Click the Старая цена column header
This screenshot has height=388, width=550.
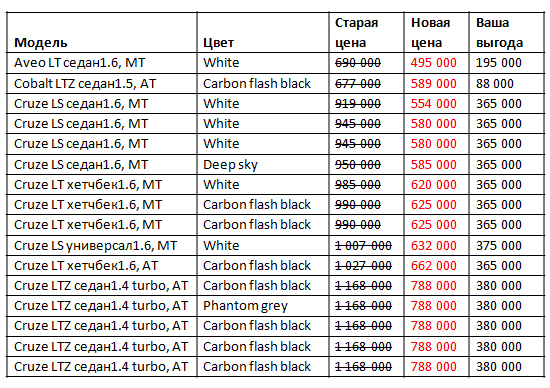[x=356, y=33]
